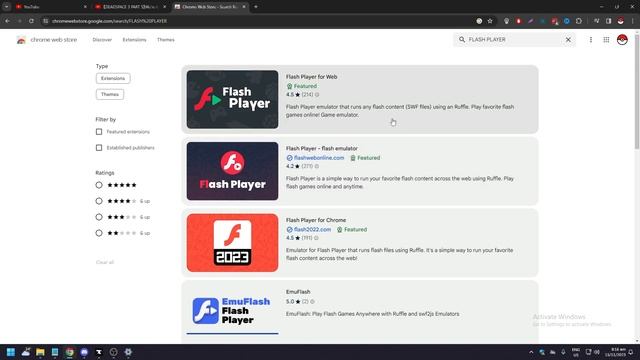Viewport: 640px width, 360px height.
Task: Select the two stars and up filter
Action: (x=99, y=233)
